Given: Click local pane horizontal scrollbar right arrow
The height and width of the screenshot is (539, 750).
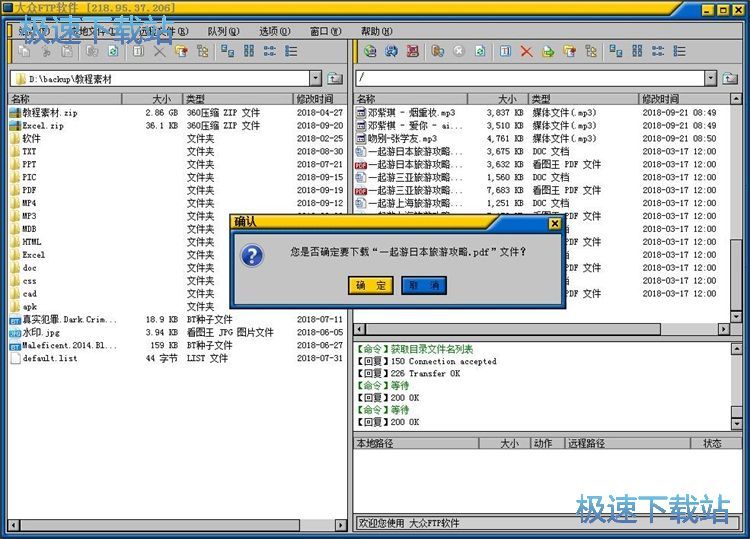Looking at the screenshot, I should pyautogui.click(x=341, y=525).
